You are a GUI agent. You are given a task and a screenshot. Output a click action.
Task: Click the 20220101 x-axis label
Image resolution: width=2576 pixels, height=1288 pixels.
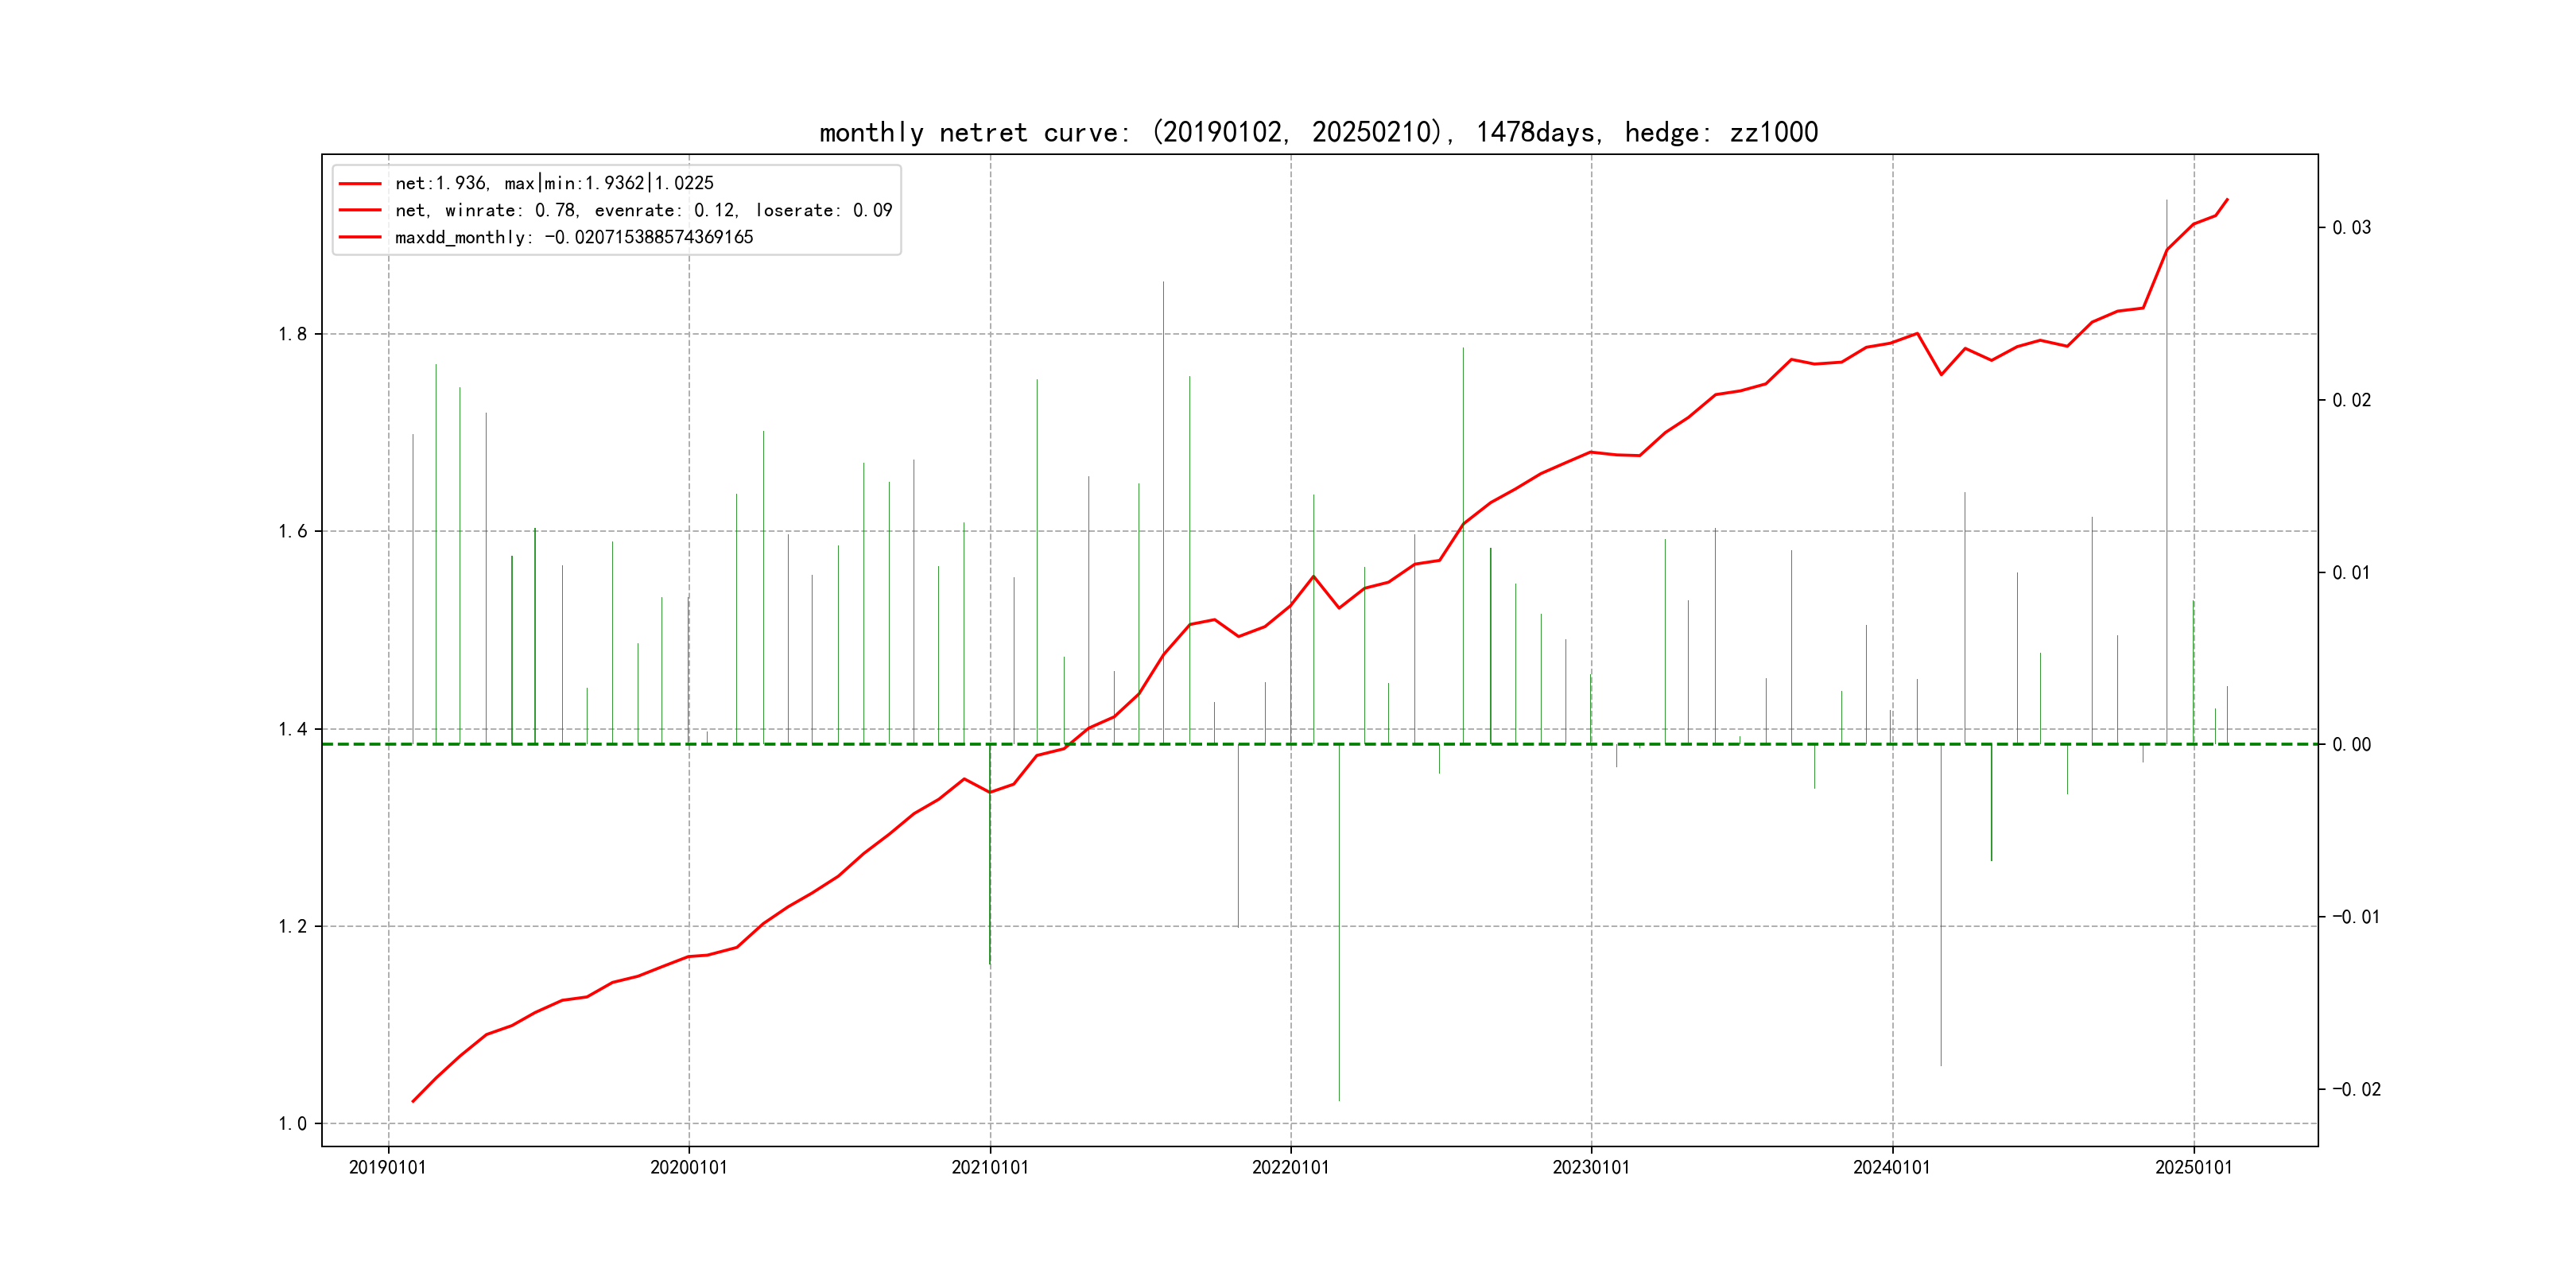click(x=1291, y=1167)
